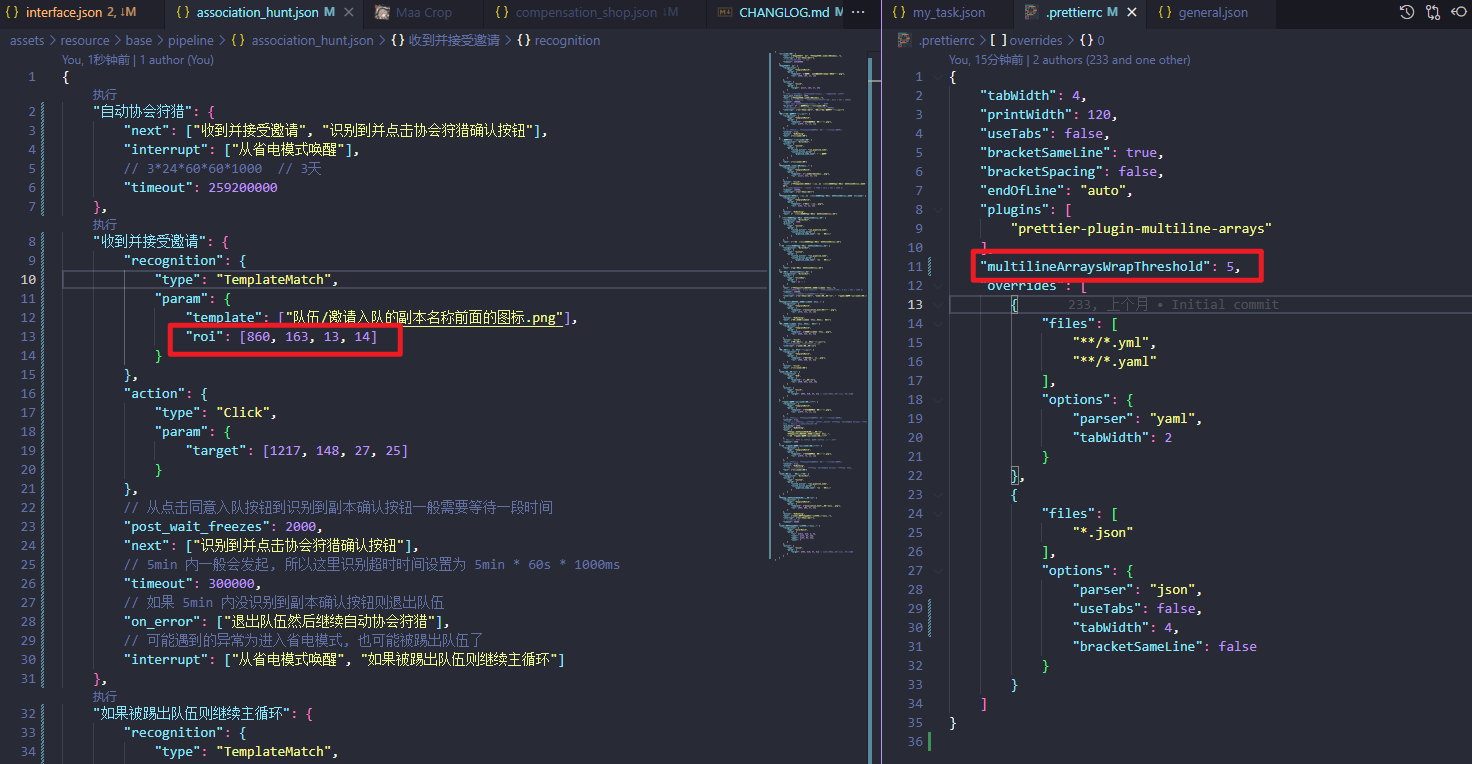Switch to the general.json tab

[x=1211, y=13]
